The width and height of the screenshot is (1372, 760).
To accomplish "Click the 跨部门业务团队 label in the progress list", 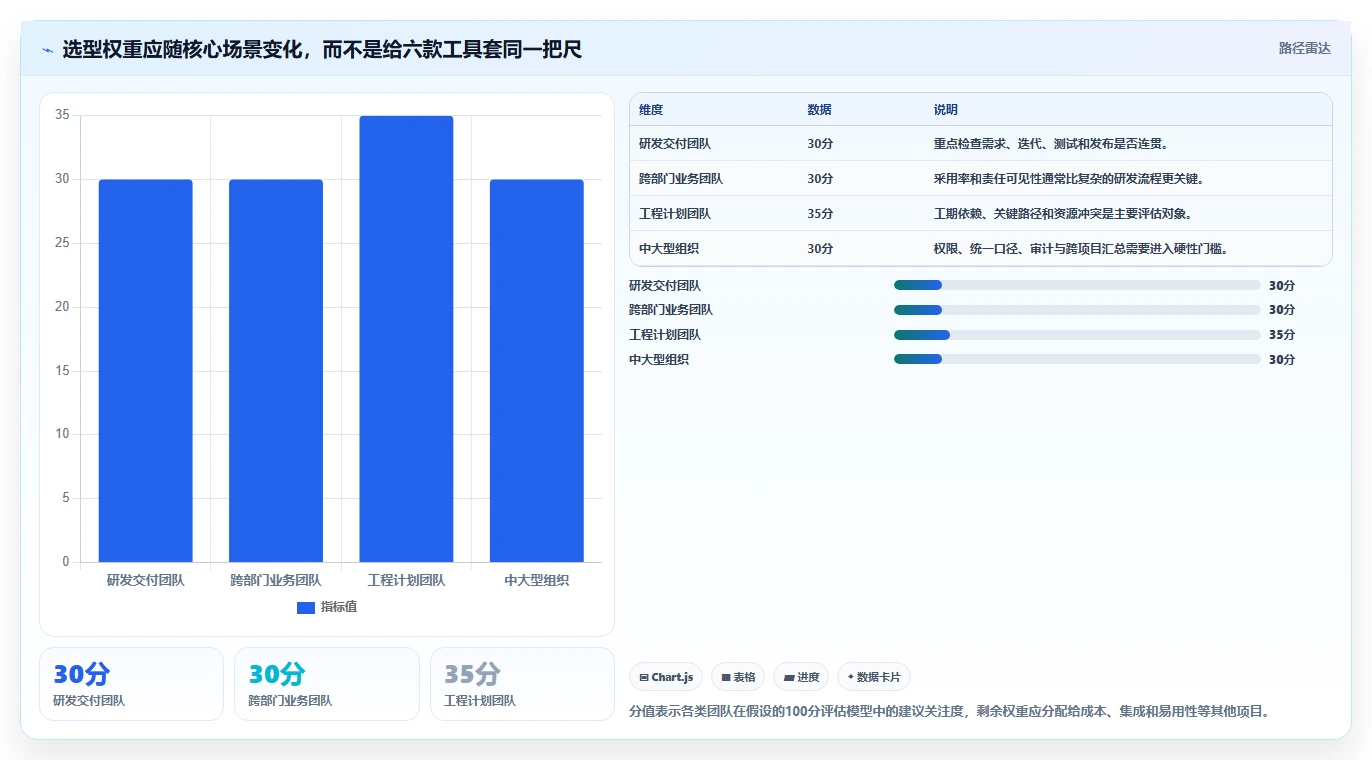I will [x=671, y=310].
